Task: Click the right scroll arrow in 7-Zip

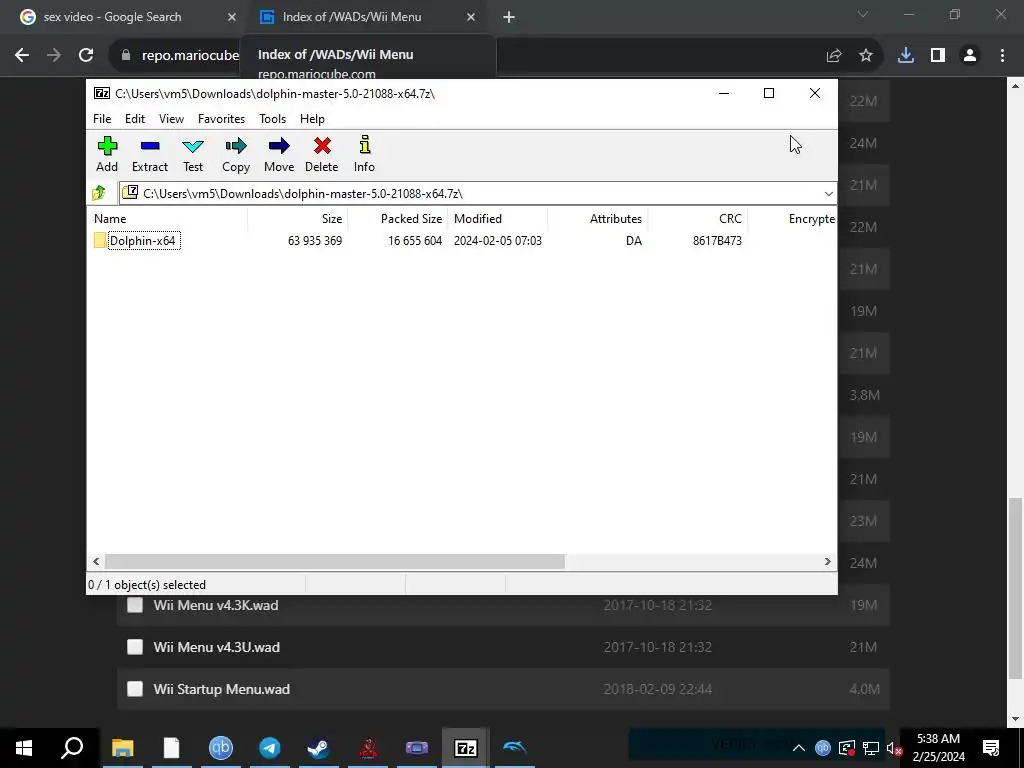Action: tap(827, 562)
